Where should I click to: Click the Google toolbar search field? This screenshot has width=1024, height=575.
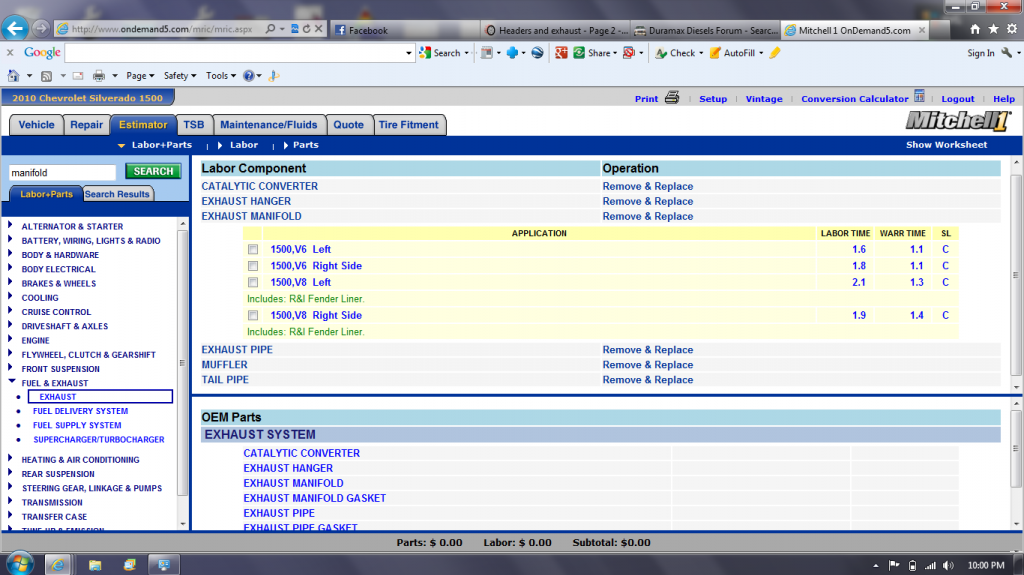pos(234,53)
